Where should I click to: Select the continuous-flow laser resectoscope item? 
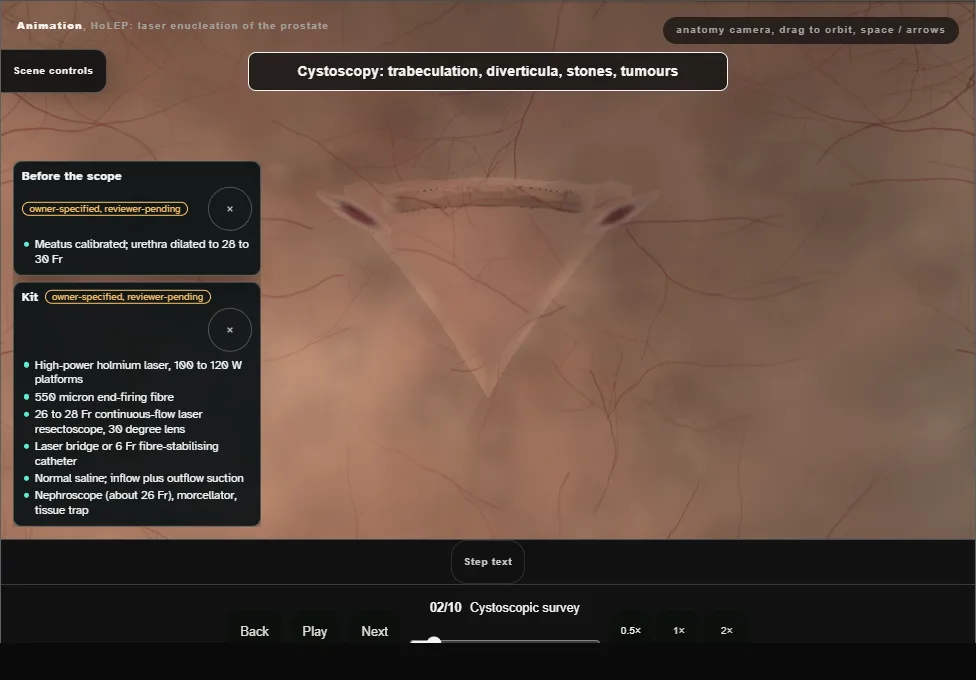coord(118,422)
